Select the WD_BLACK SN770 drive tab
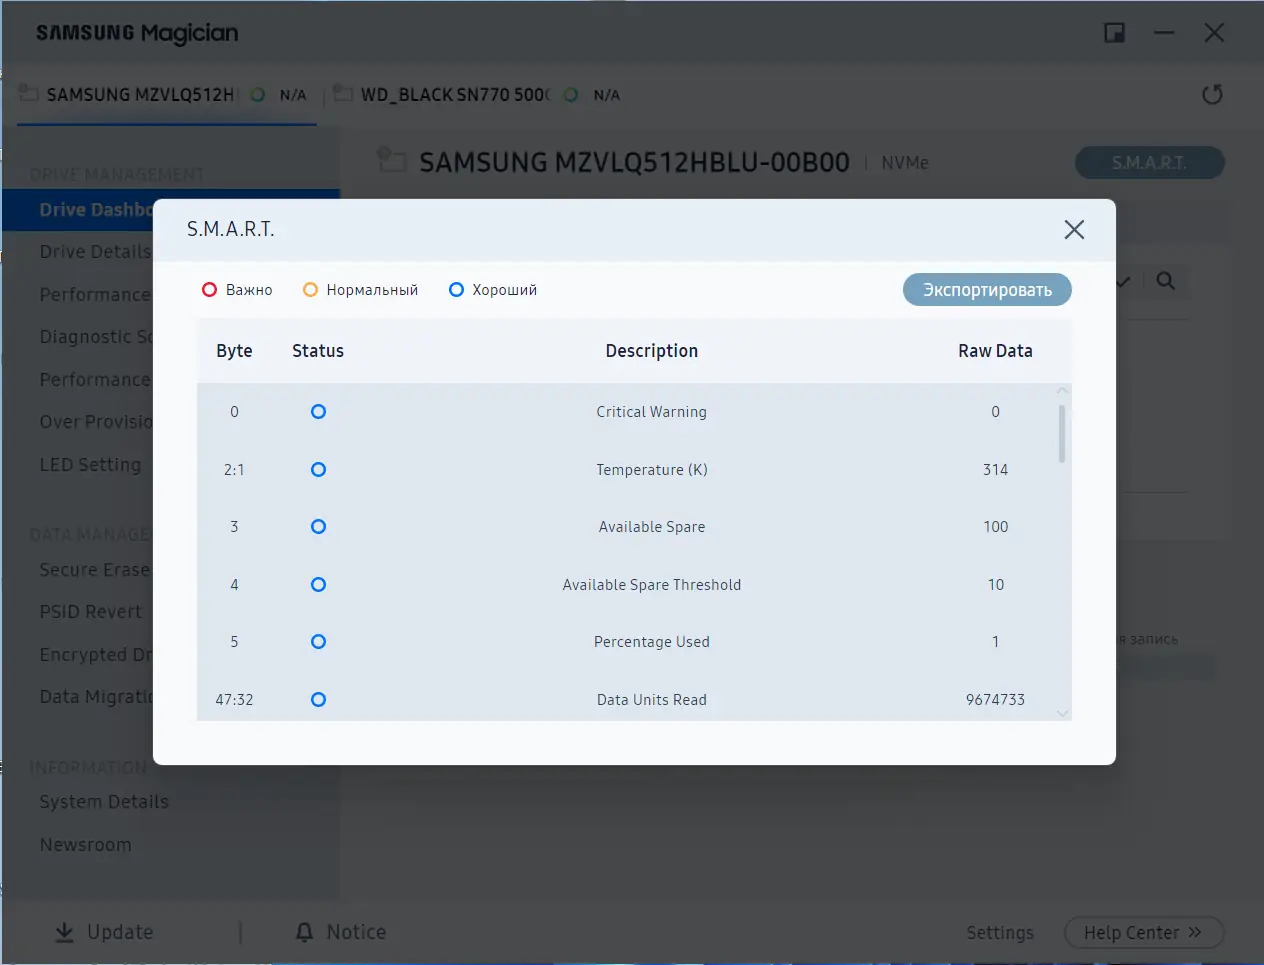 476,95
